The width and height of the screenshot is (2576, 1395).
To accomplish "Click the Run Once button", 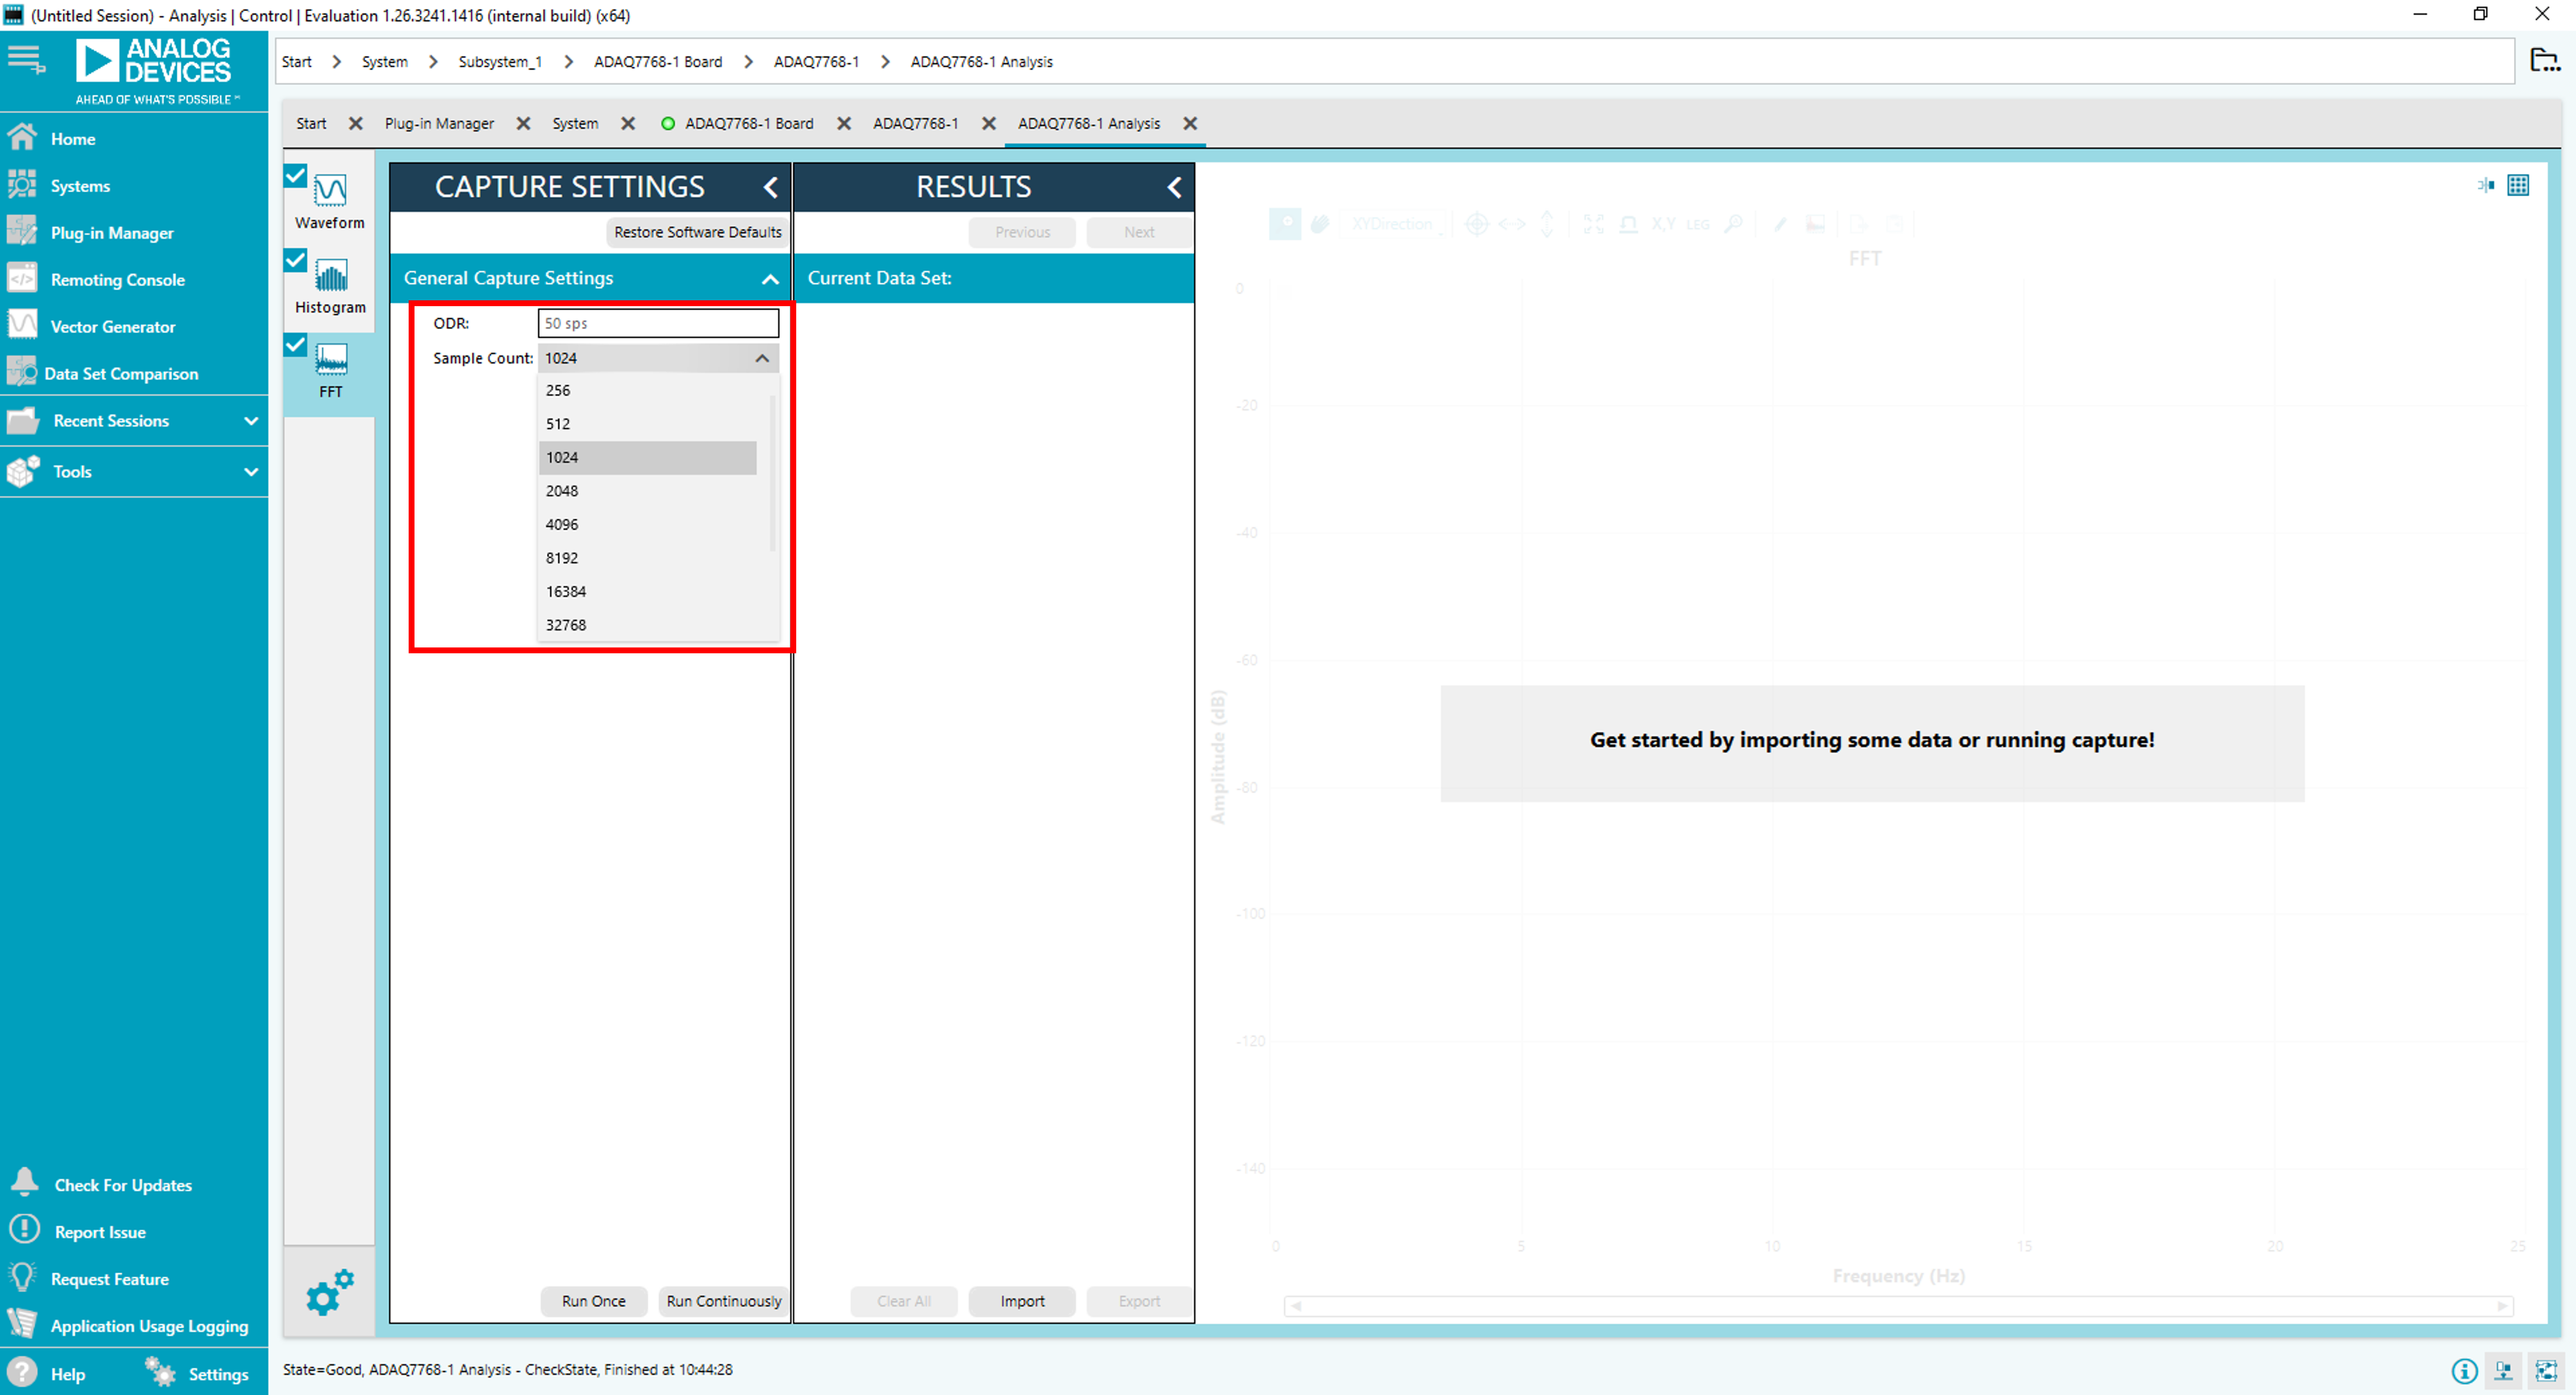I will [x=593, y=1300].
